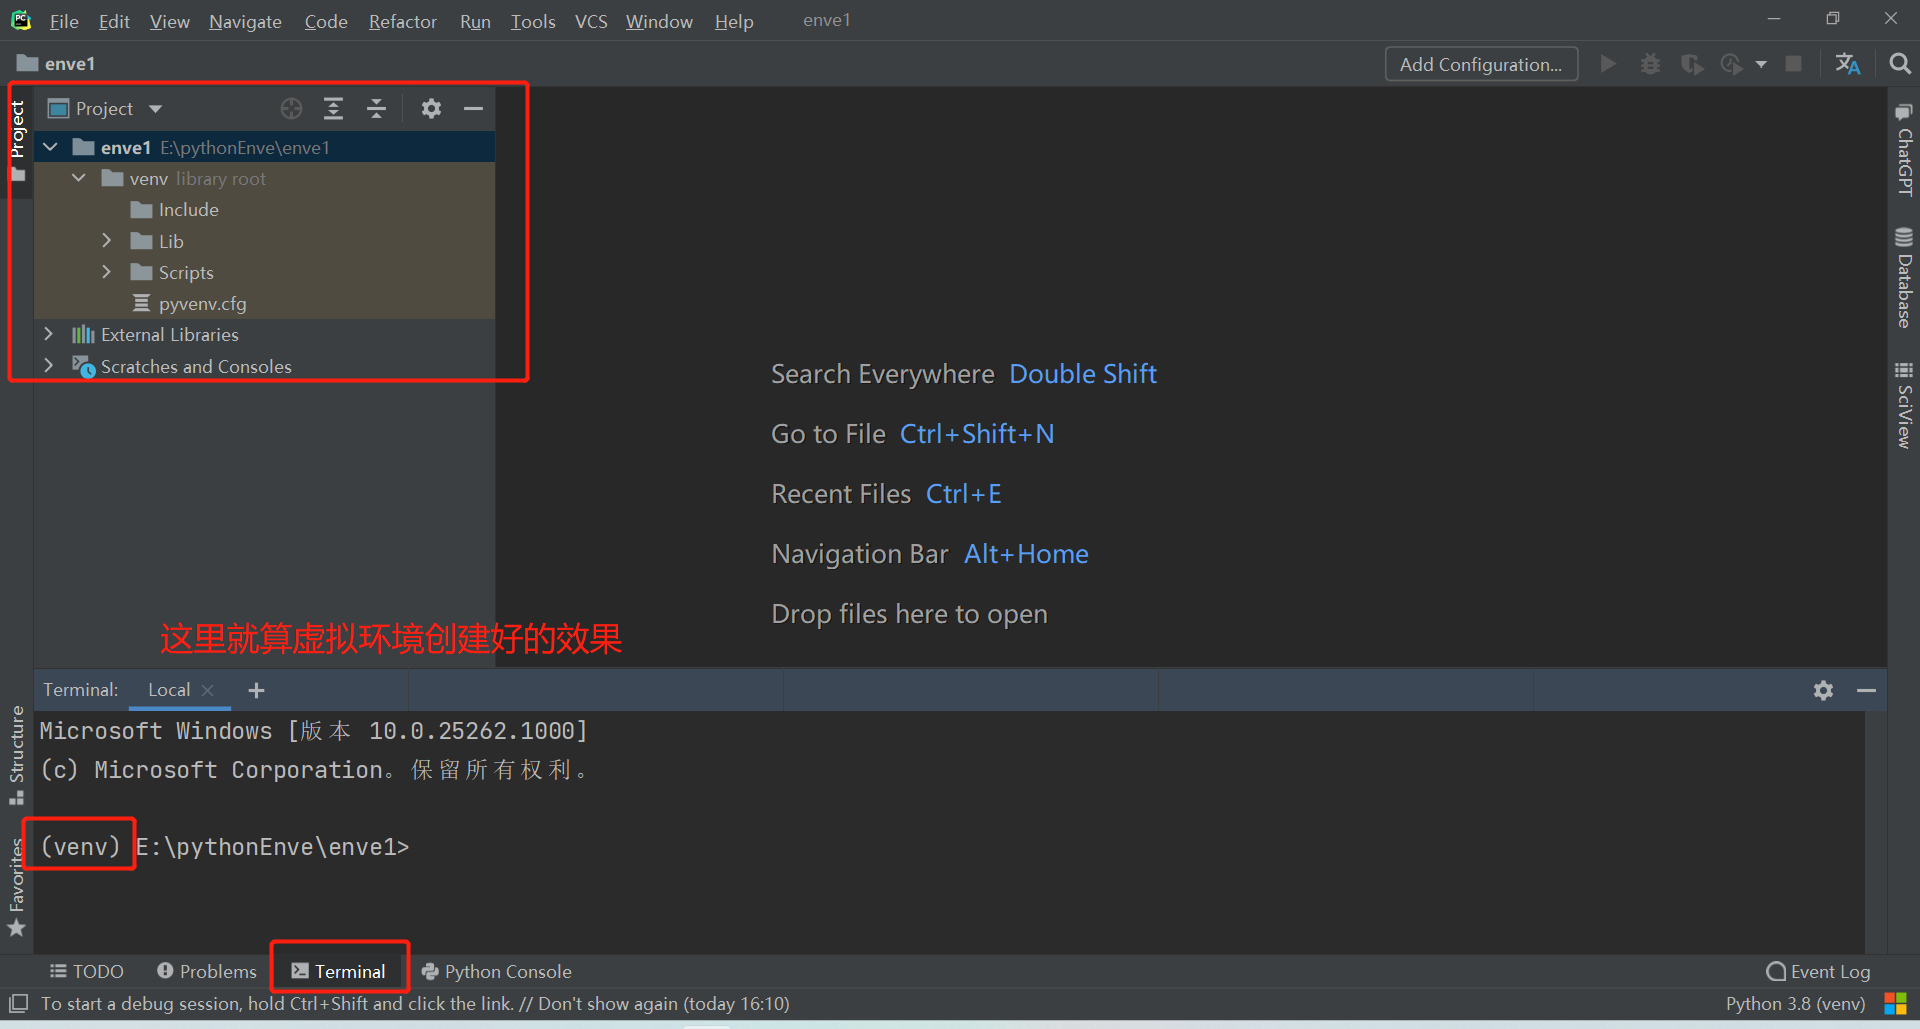Collapse the enve1 root folder
Screen dimensions: 1920x1029
point(50,147)
